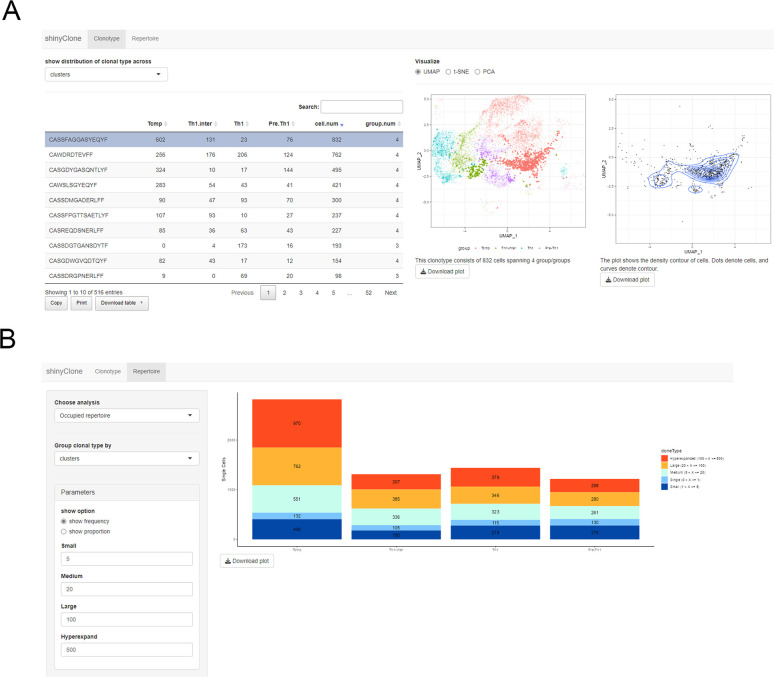Screen dimensions: 774x677
Task: Select the CAWDRDTEVFF clonotype row
Action: point(224,155)
